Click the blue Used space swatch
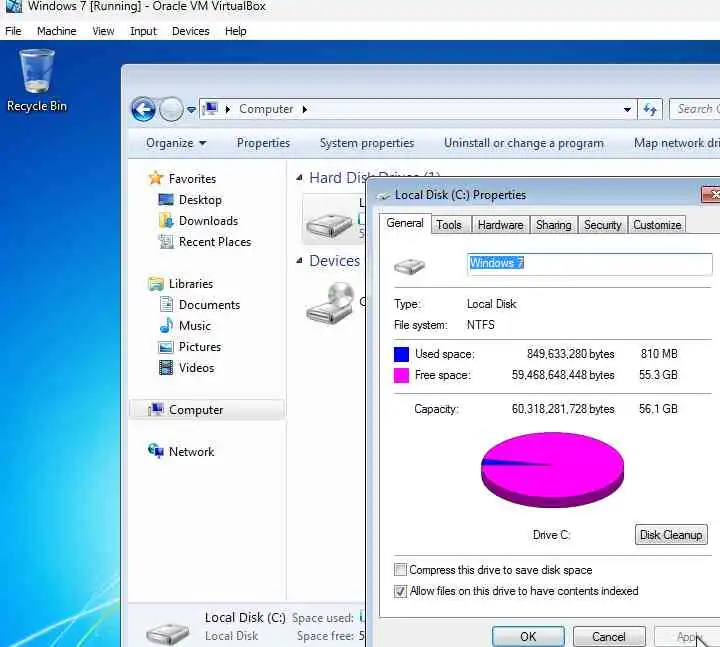This screenshot has width=720, height=647. [x=401, y=354]
